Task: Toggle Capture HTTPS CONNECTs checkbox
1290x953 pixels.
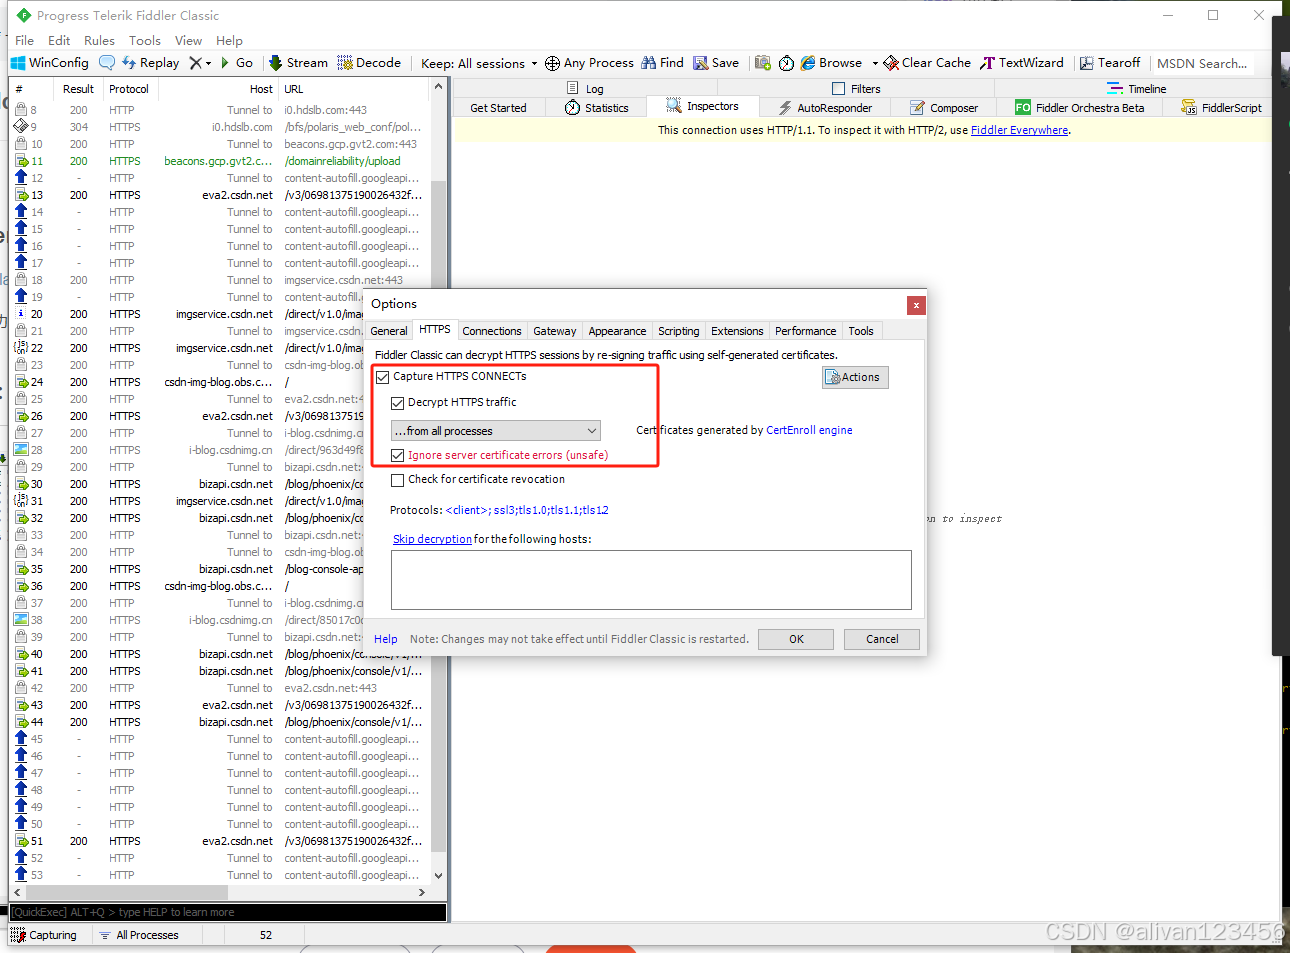Action: (x=382, y=377)
